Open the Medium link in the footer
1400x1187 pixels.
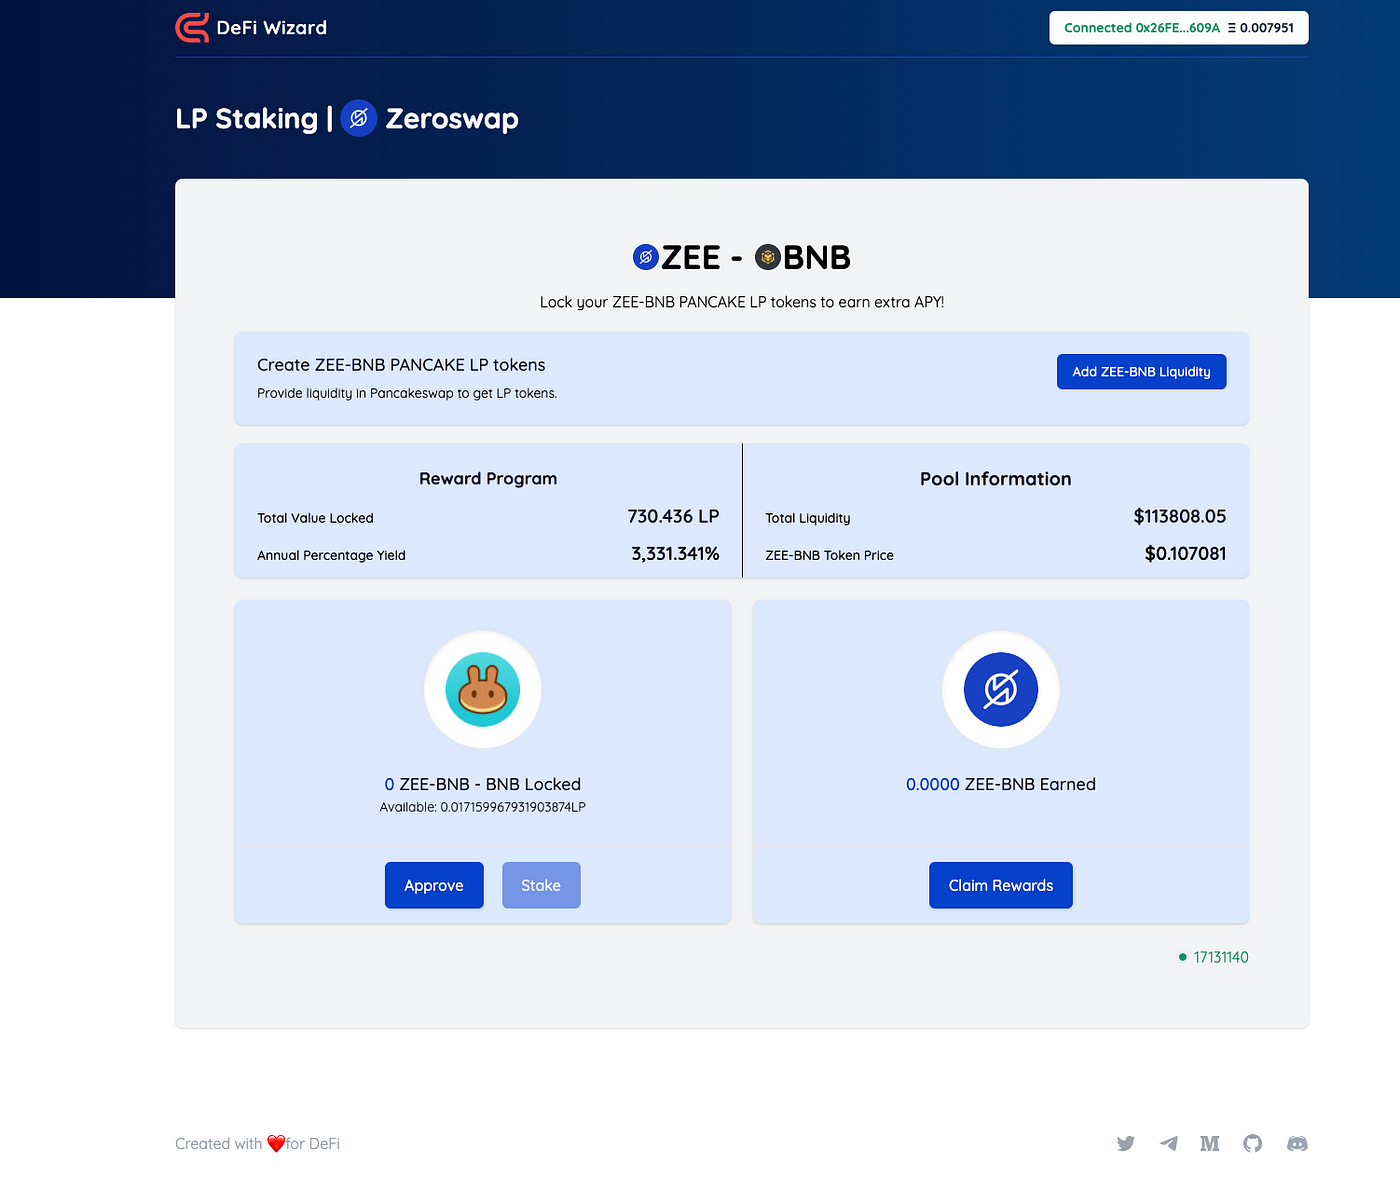(1210, 1143)
